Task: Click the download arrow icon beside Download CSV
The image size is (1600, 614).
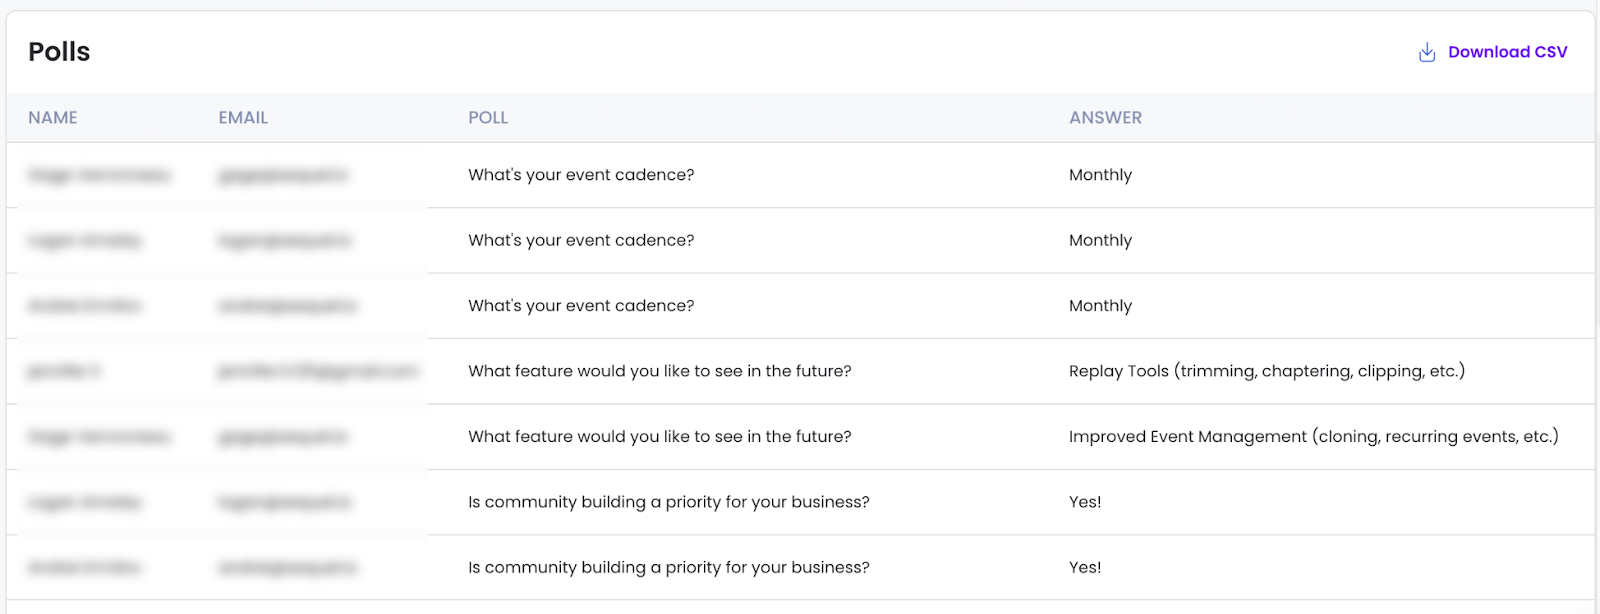Action: [1427, 52]
